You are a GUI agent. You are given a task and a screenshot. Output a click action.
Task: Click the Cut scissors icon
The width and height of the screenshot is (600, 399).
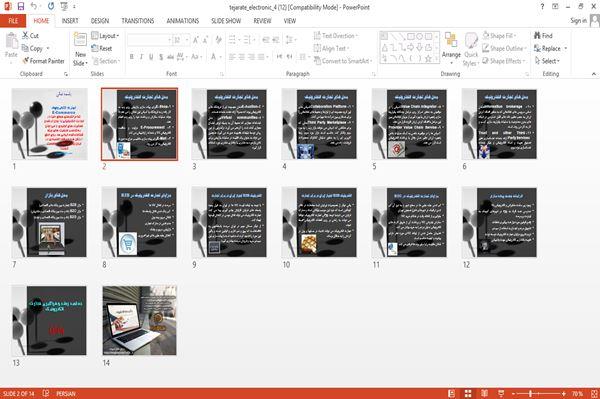[x=25, y=36]
